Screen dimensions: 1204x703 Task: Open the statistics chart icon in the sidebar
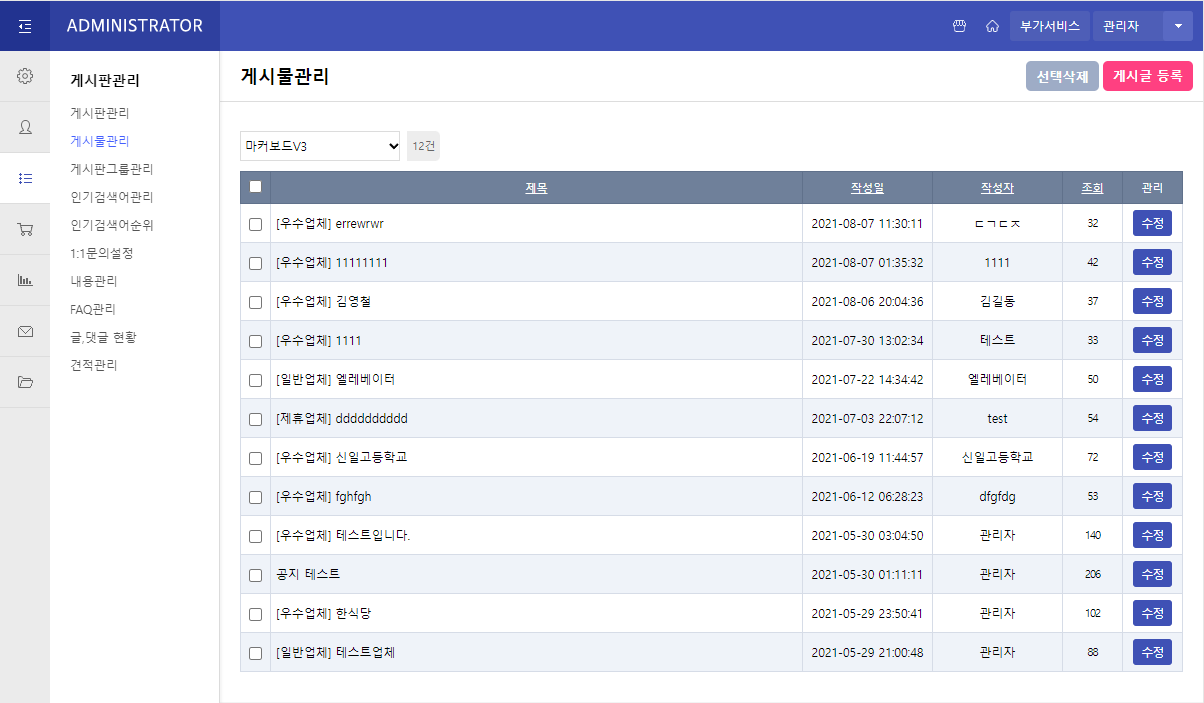(x=25, y=280)
